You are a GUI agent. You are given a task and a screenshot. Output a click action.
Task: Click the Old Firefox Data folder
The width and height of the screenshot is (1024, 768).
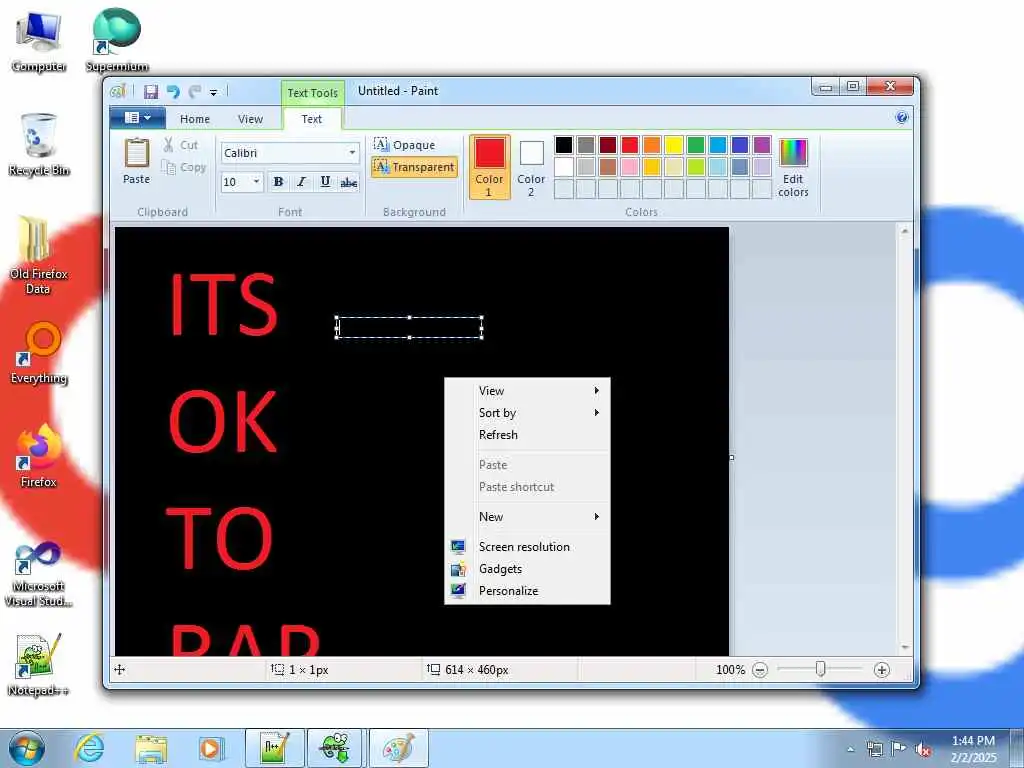pos(39,255)
